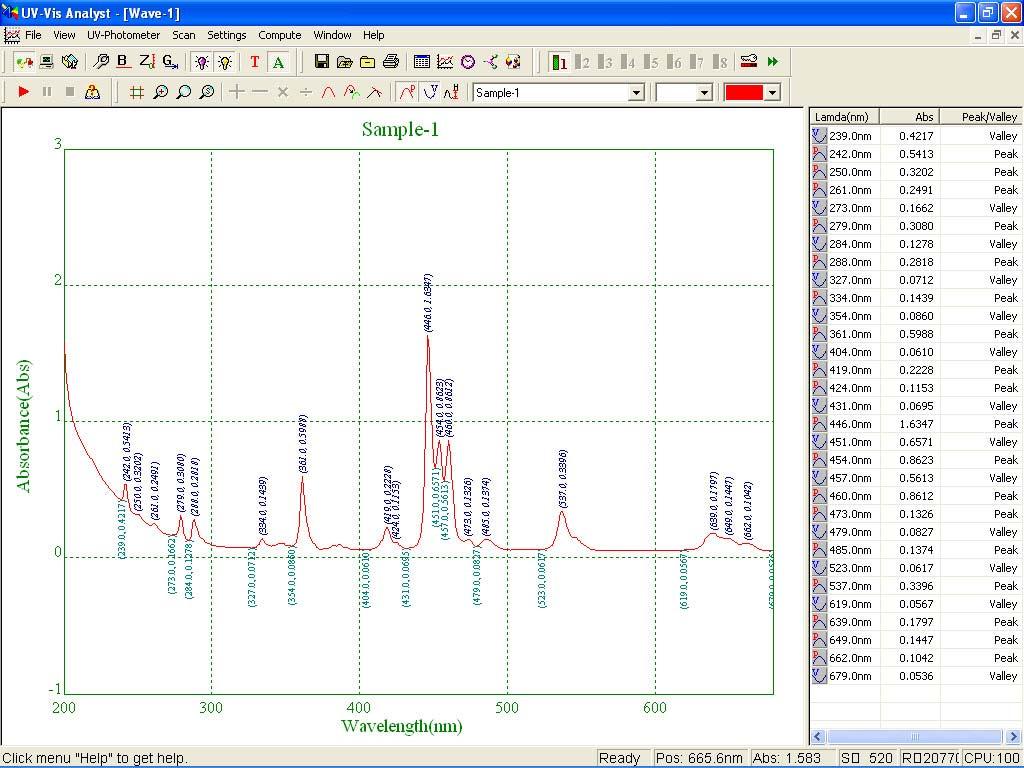Click the red T text icon
This screenshot has height=768, width=1024.
pos(254,62)
